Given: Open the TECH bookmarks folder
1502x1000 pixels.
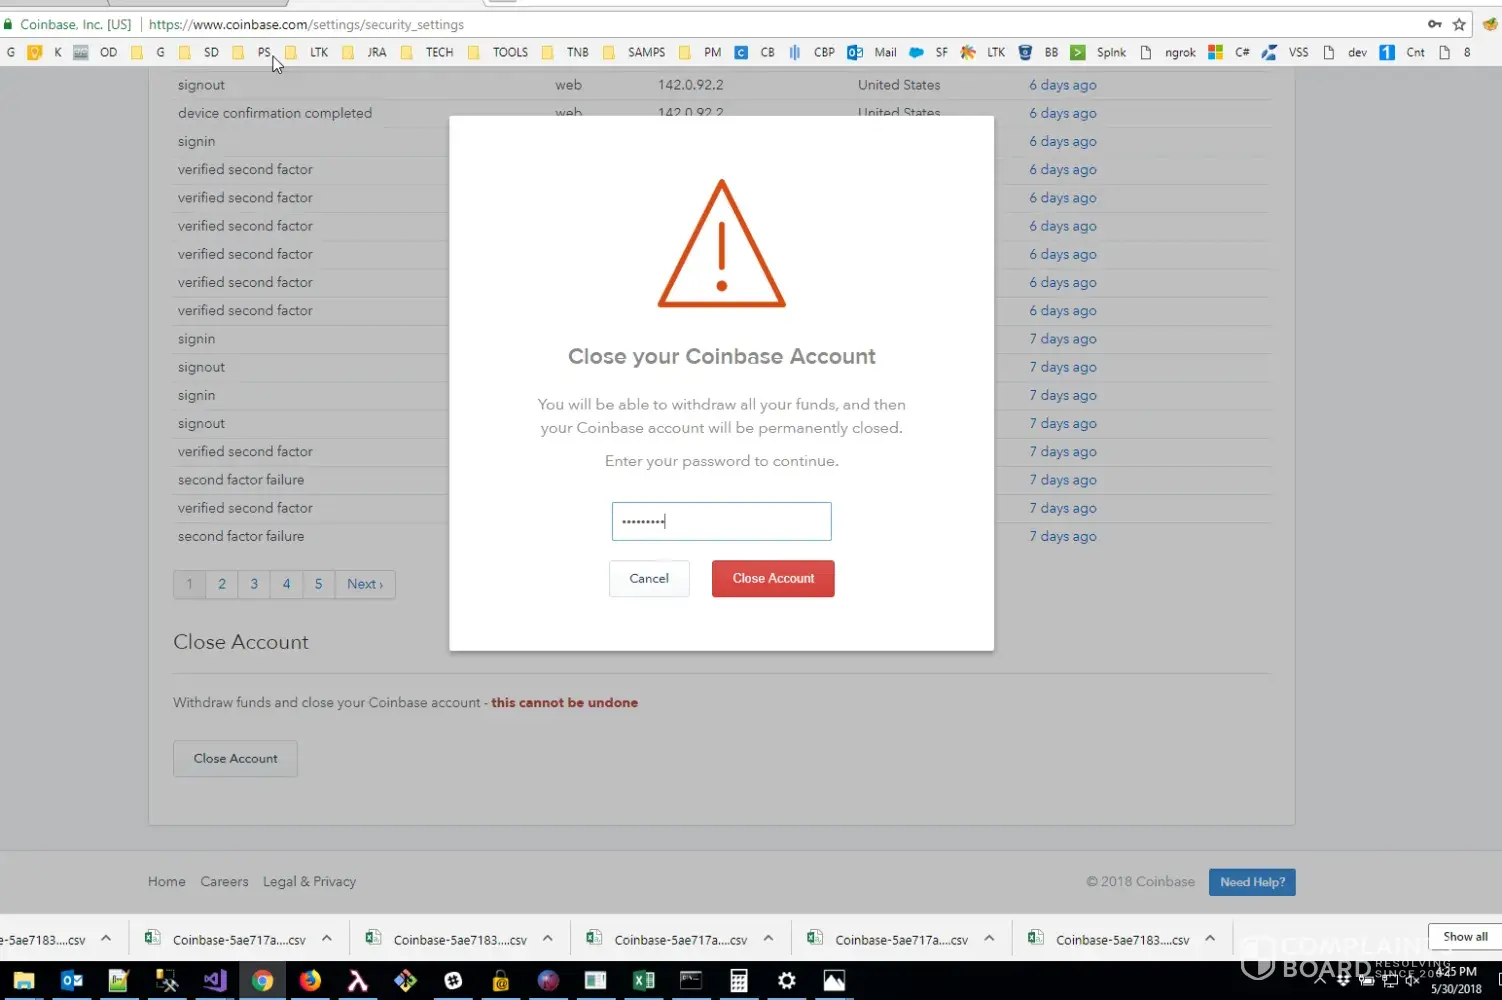Looking at the screenshot, I should coord(427,52).
